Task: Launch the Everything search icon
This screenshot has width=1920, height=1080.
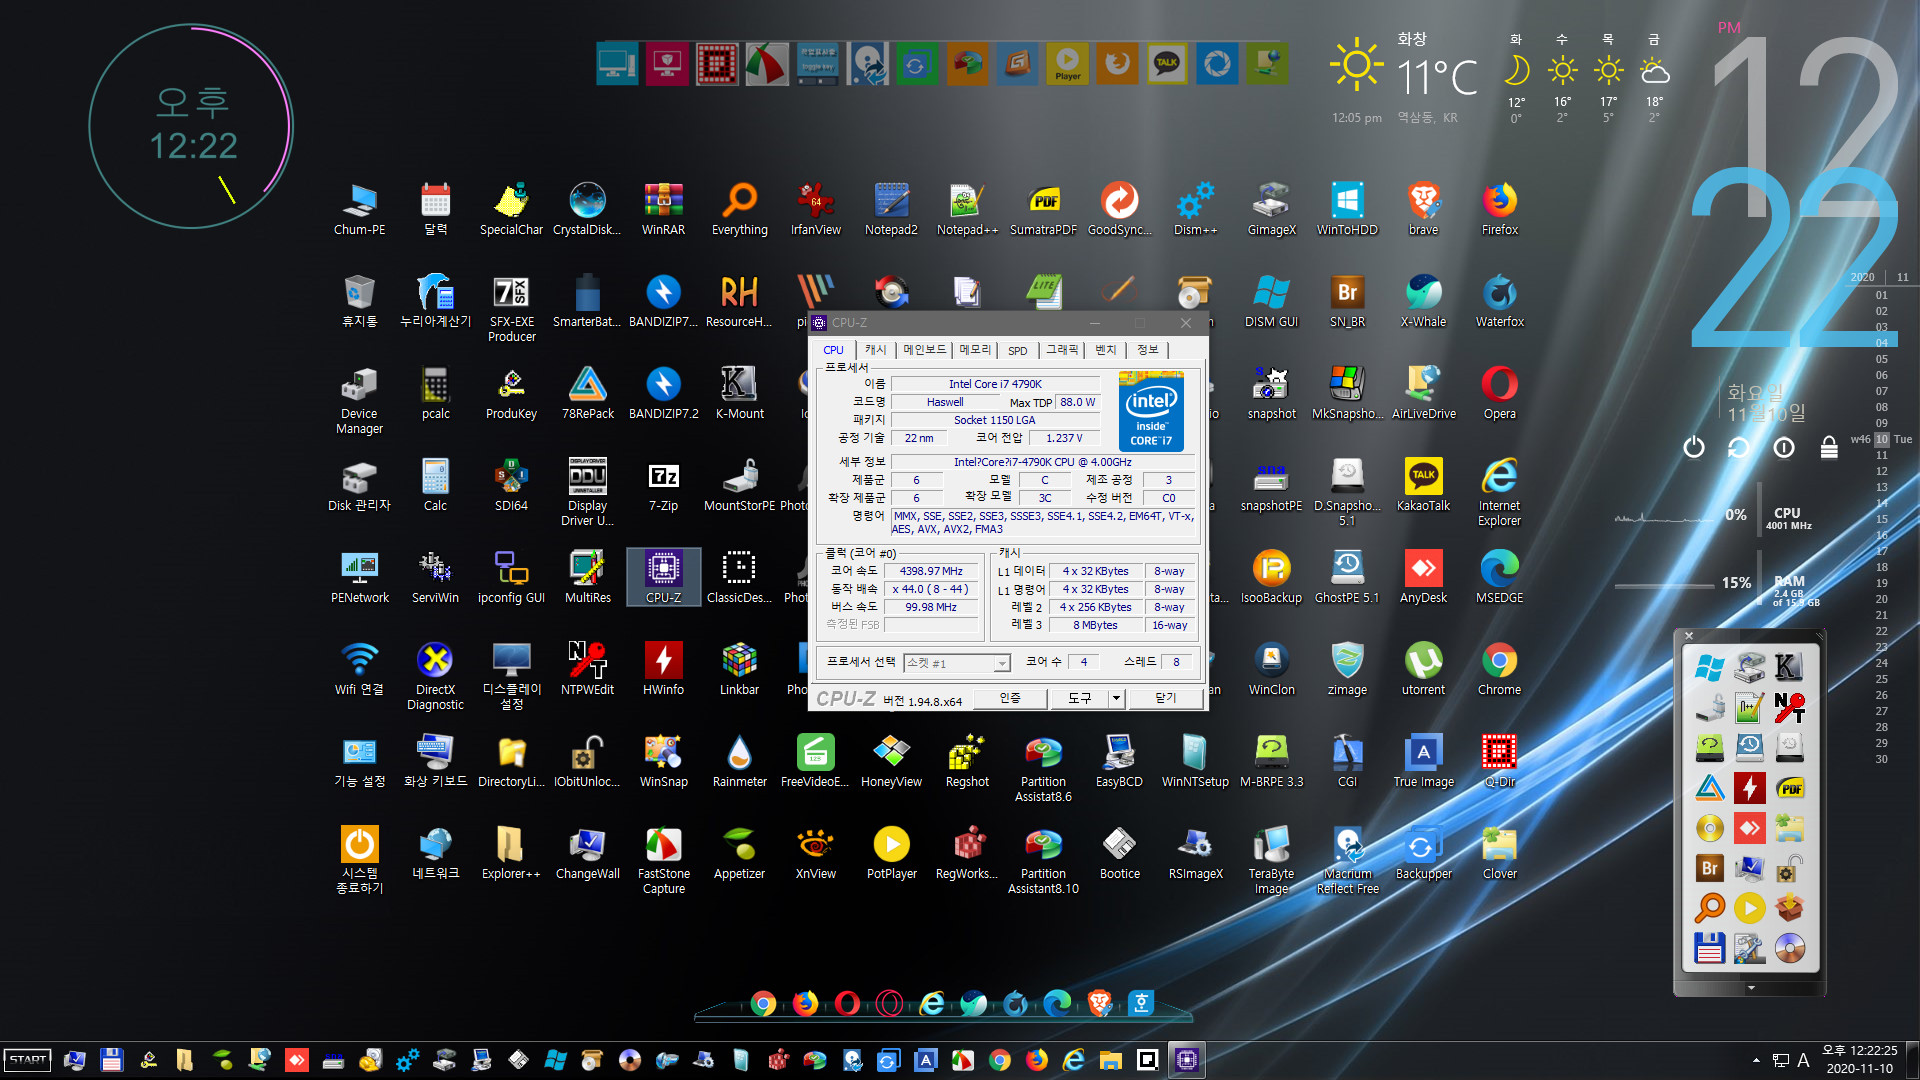Action: 740,208
